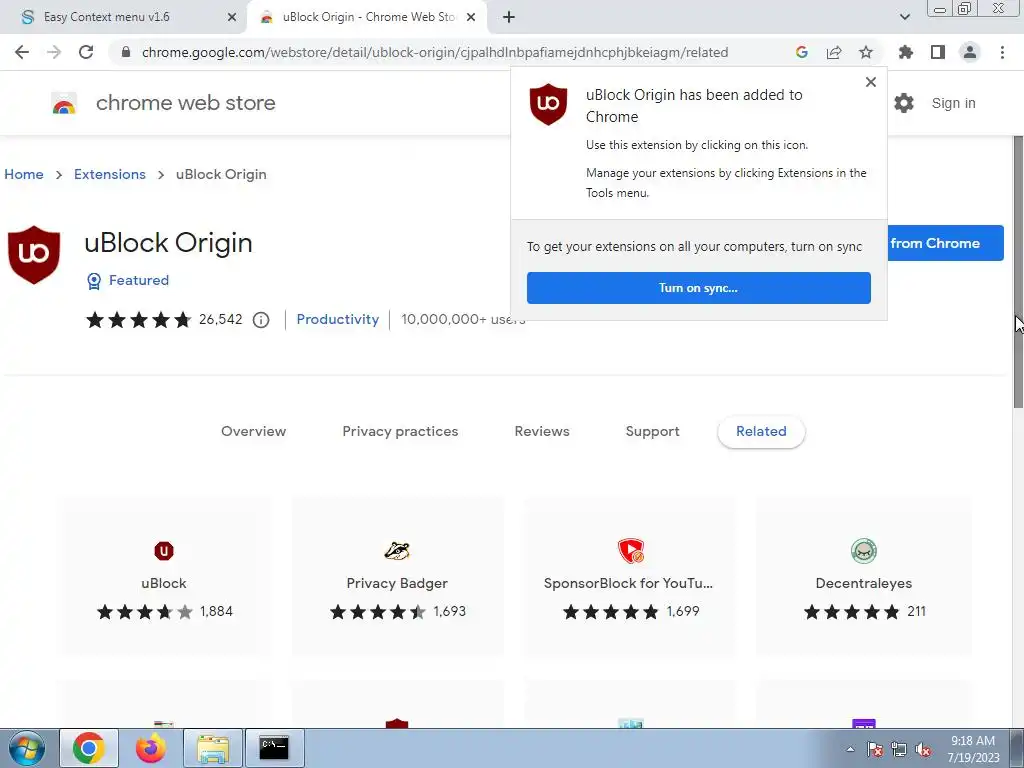
Task: Click the uBlock related extension icon
Action: (x=164, y=551)
